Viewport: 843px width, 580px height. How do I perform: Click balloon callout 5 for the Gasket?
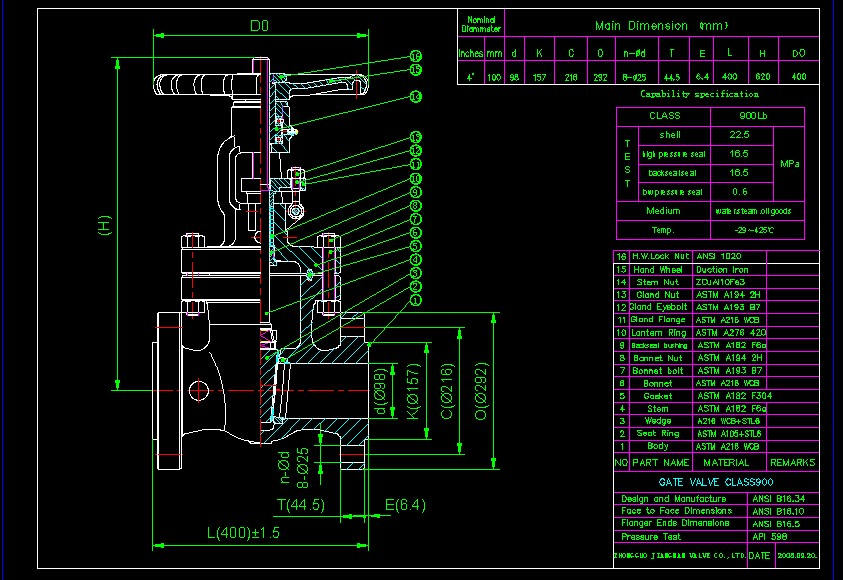(415, 245)
